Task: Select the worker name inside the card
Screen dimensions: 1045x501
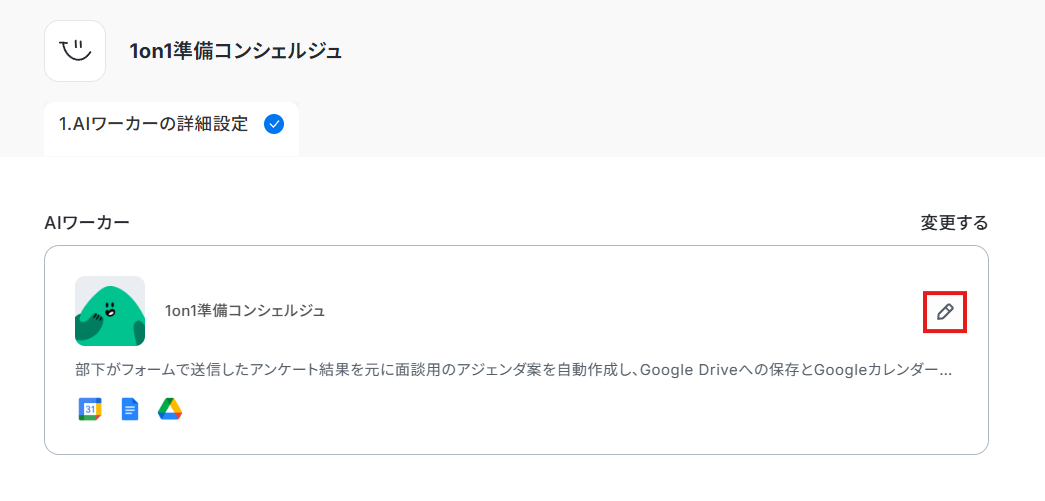Action: (x=245, y=311)
